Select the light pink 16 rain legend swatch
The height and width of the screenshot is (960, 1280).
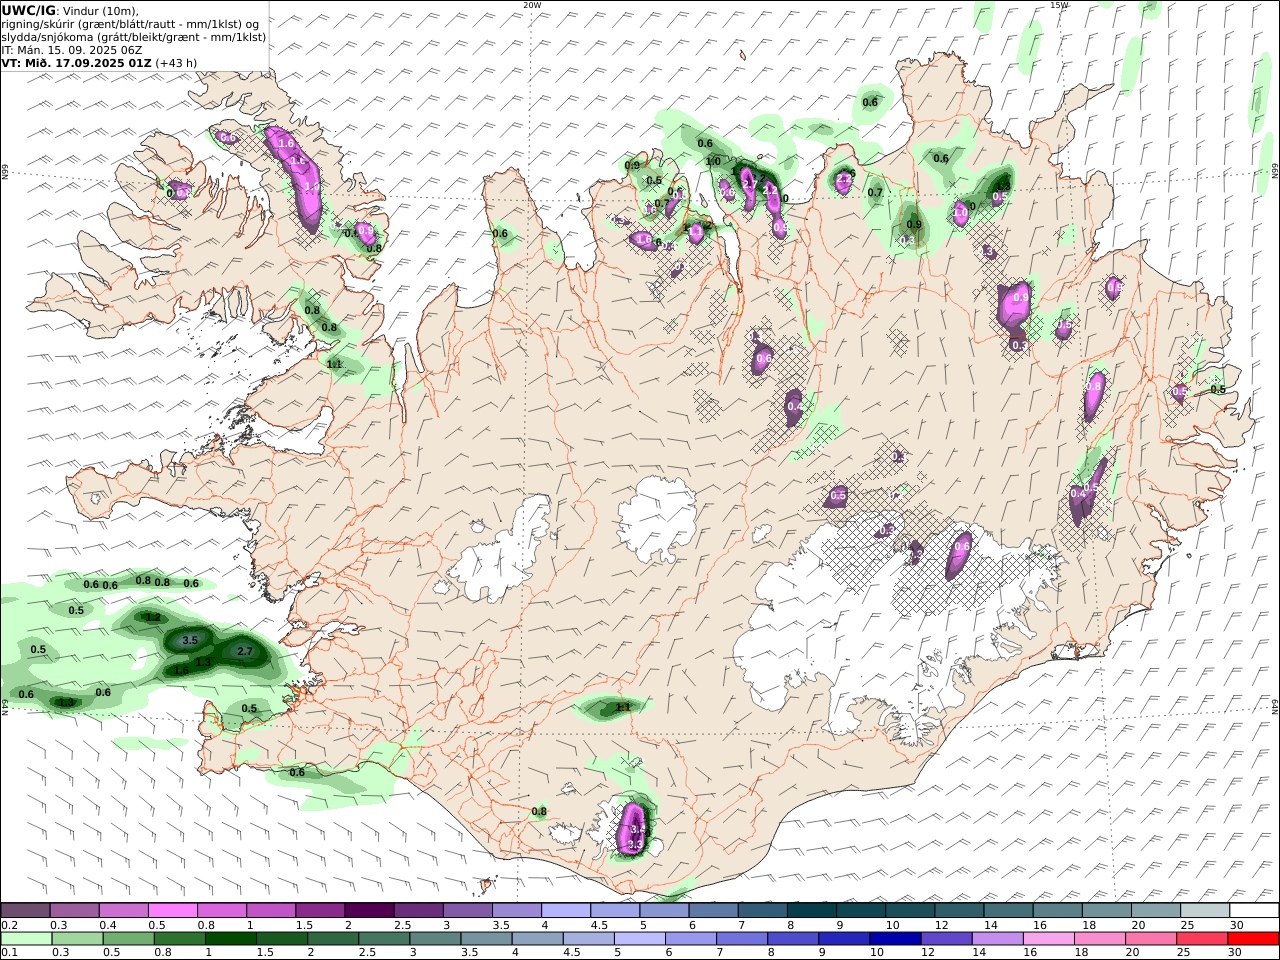click(x=1047, y=938)
